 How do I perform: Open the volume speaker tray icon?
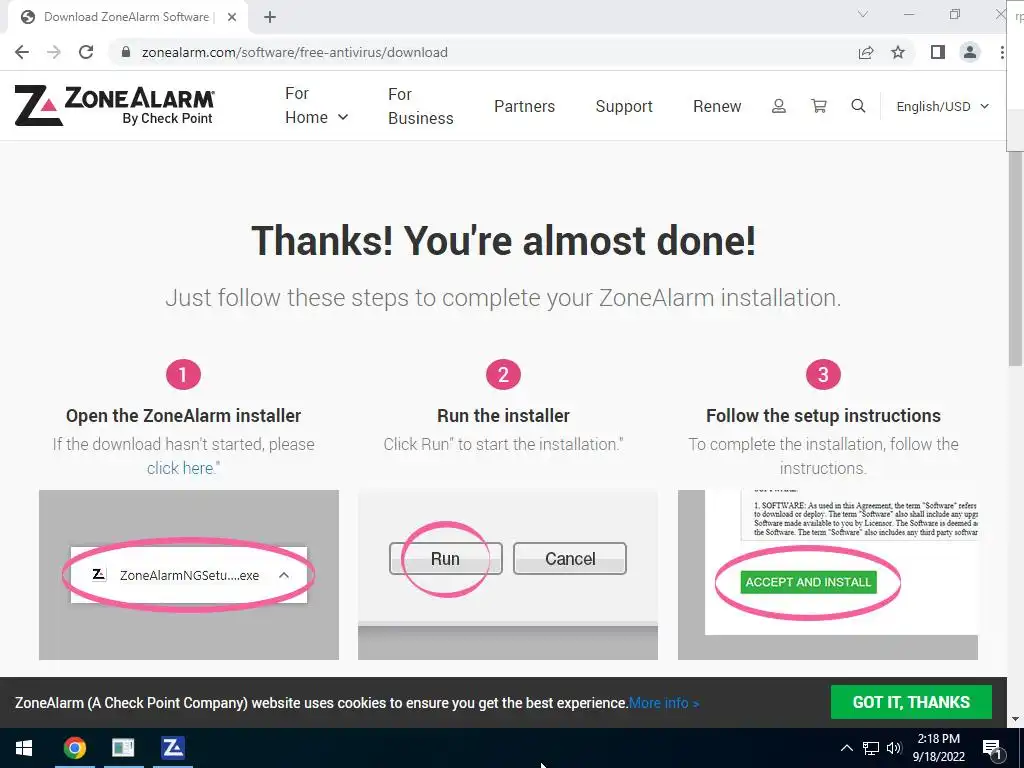point(894,748)
